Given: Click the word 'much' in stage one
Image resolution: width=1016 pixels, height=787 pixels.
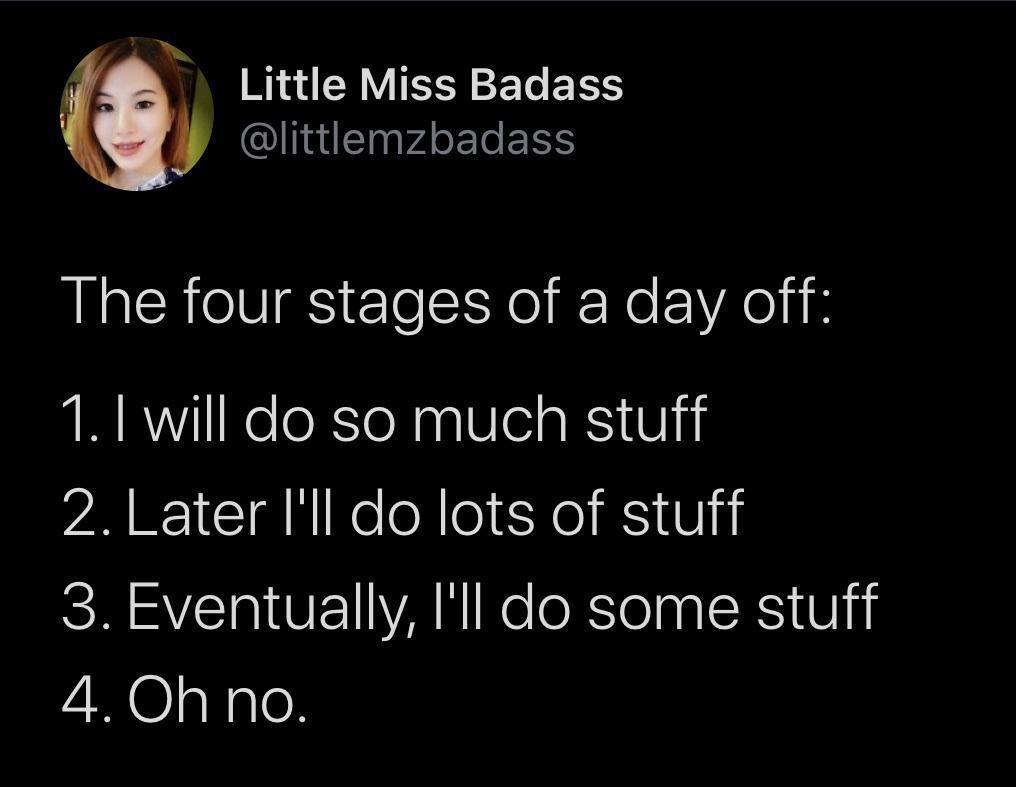Looking at the screenshot, I should [x=490, y=418].
